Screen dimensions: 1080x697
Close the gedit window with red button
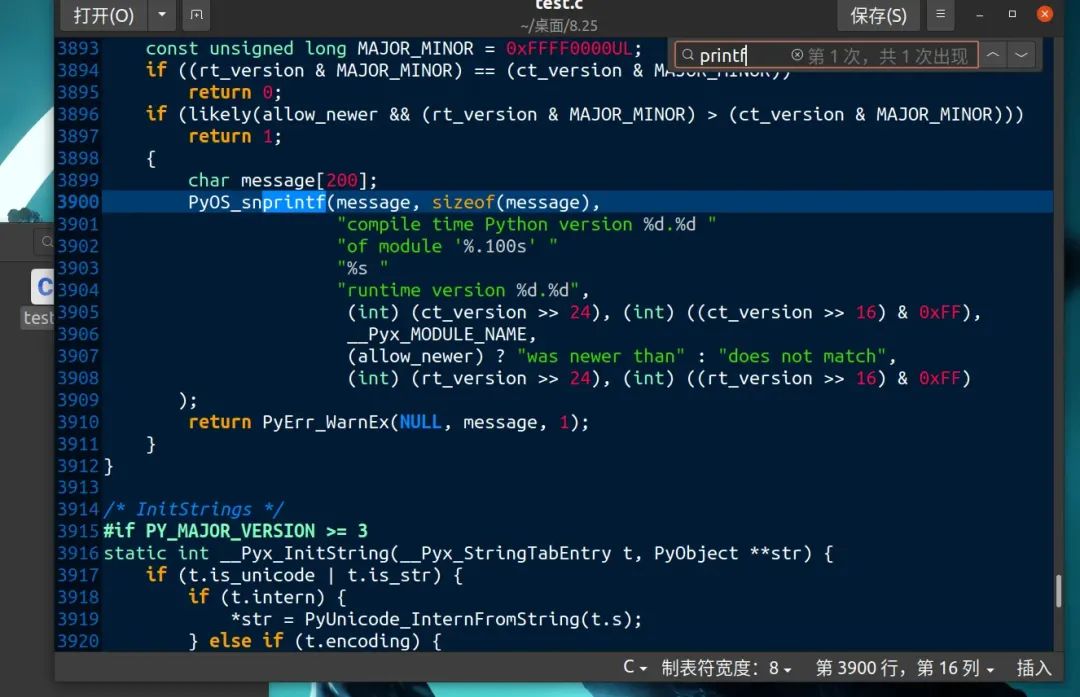point(1044,14)
